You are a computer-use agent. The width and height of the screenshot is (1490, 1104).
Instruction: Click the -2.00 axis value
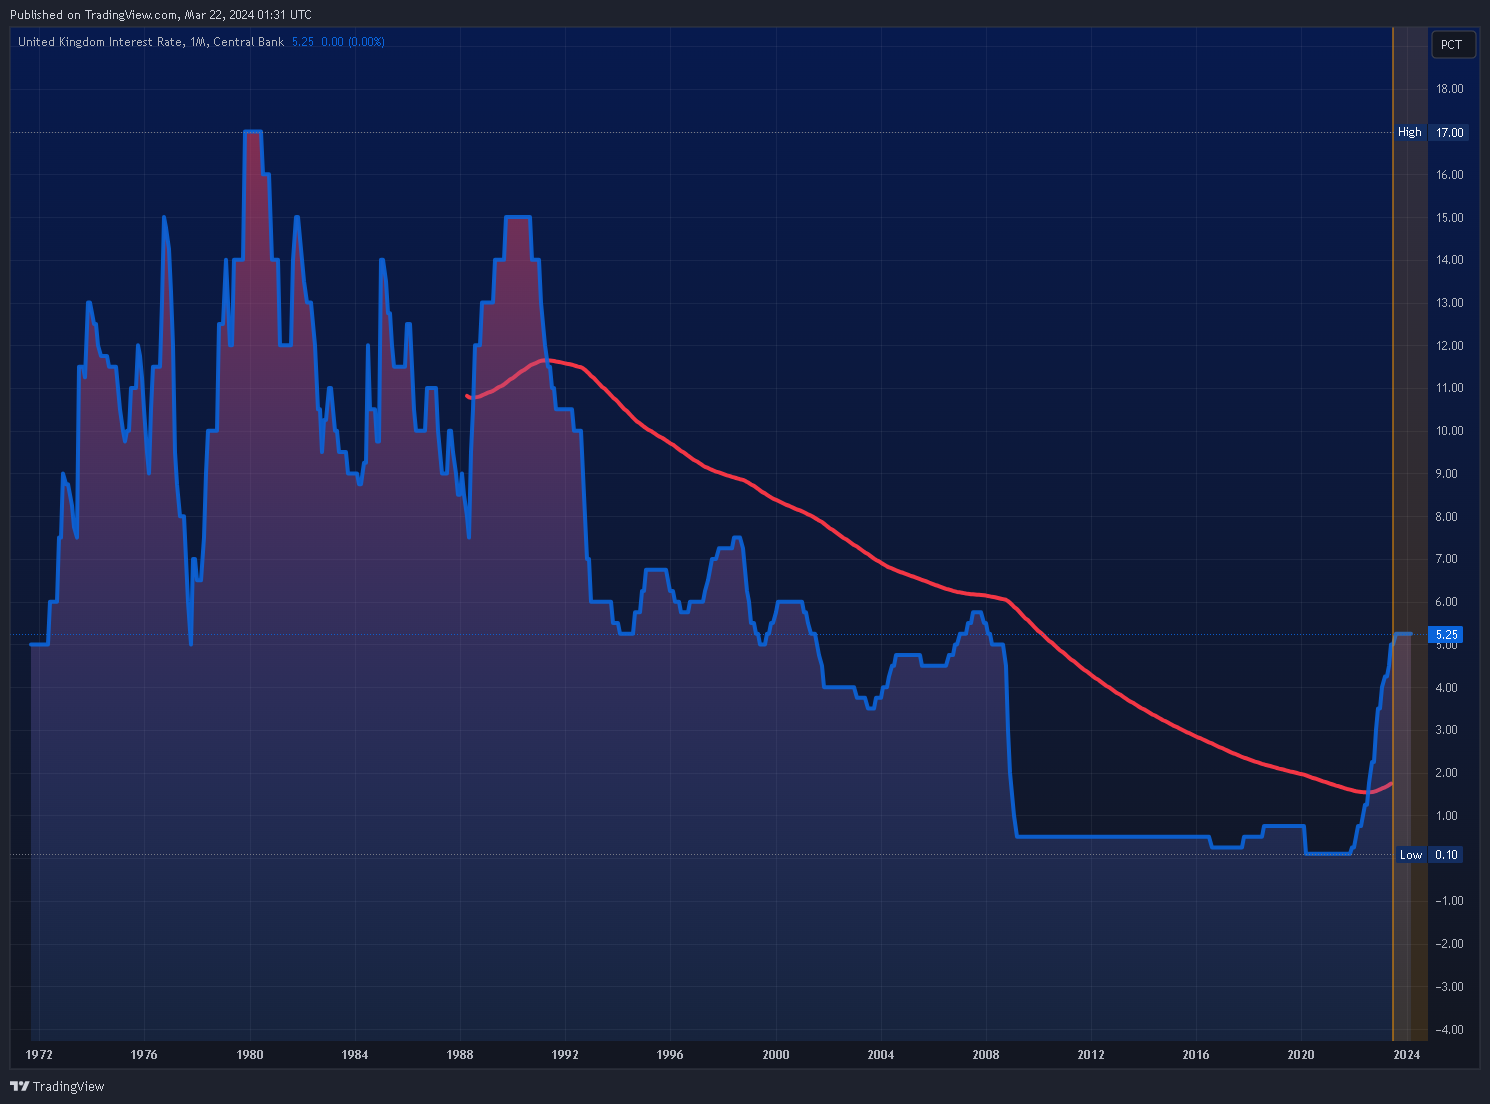tap(1448, 944)
